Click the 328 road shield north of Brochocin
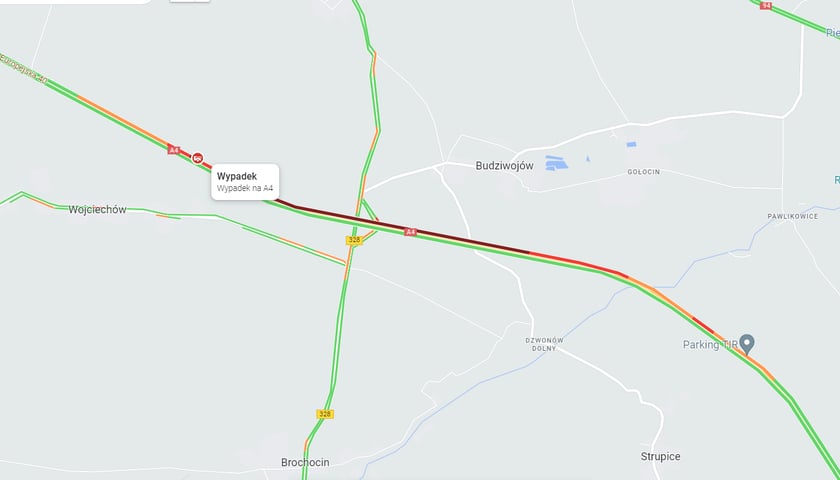The height and width of the screenshot is (480, 840). [325, 414]
